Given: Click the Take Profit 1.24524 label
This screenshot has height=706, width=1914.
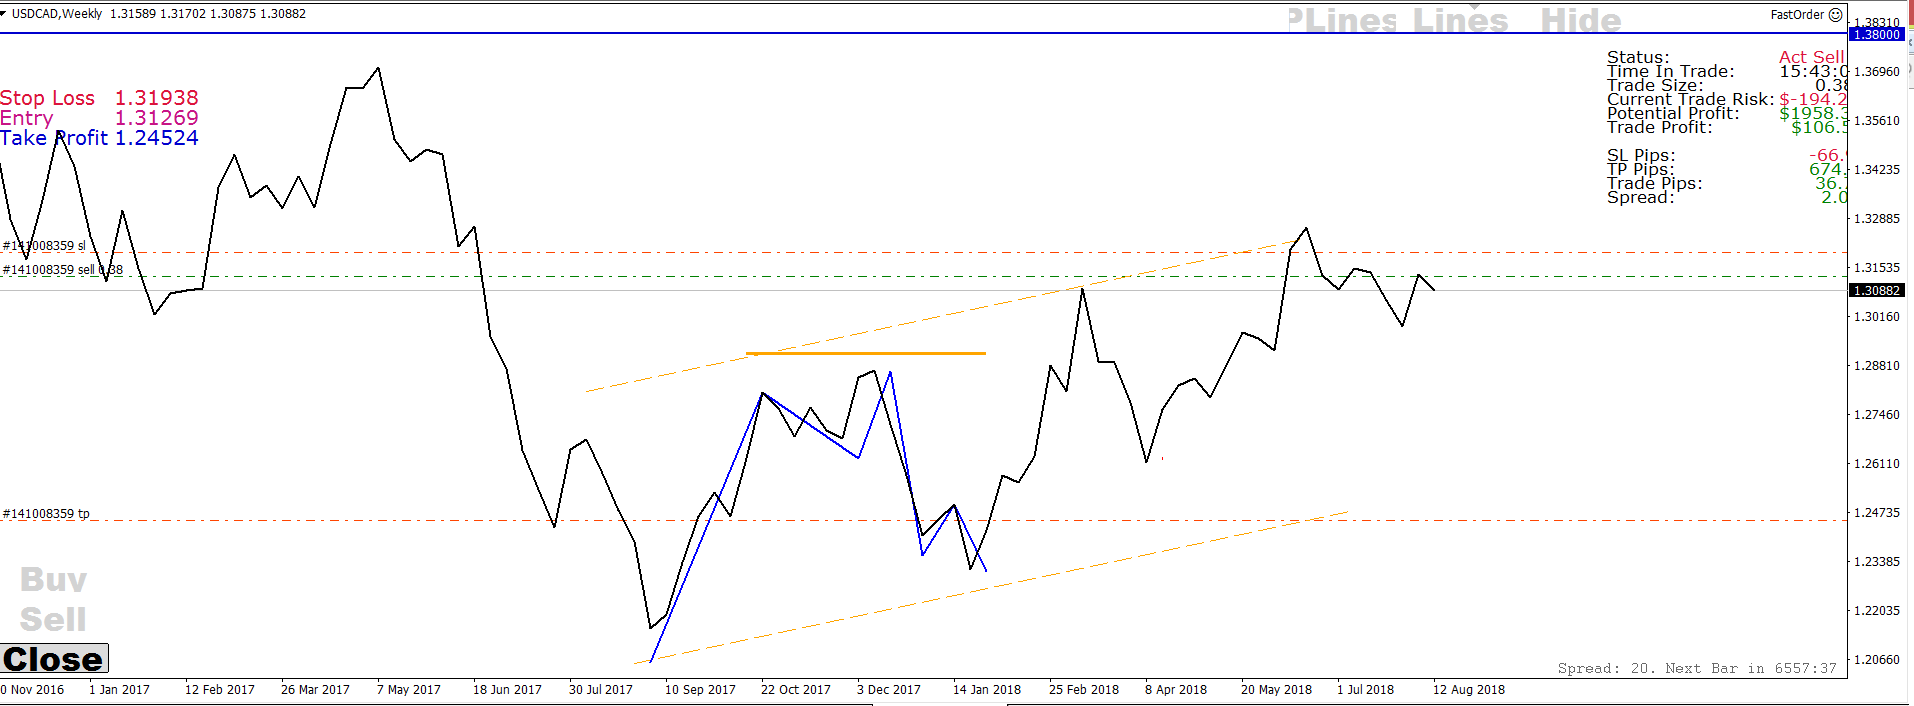Looking at the screenshot, I should 99,138.
